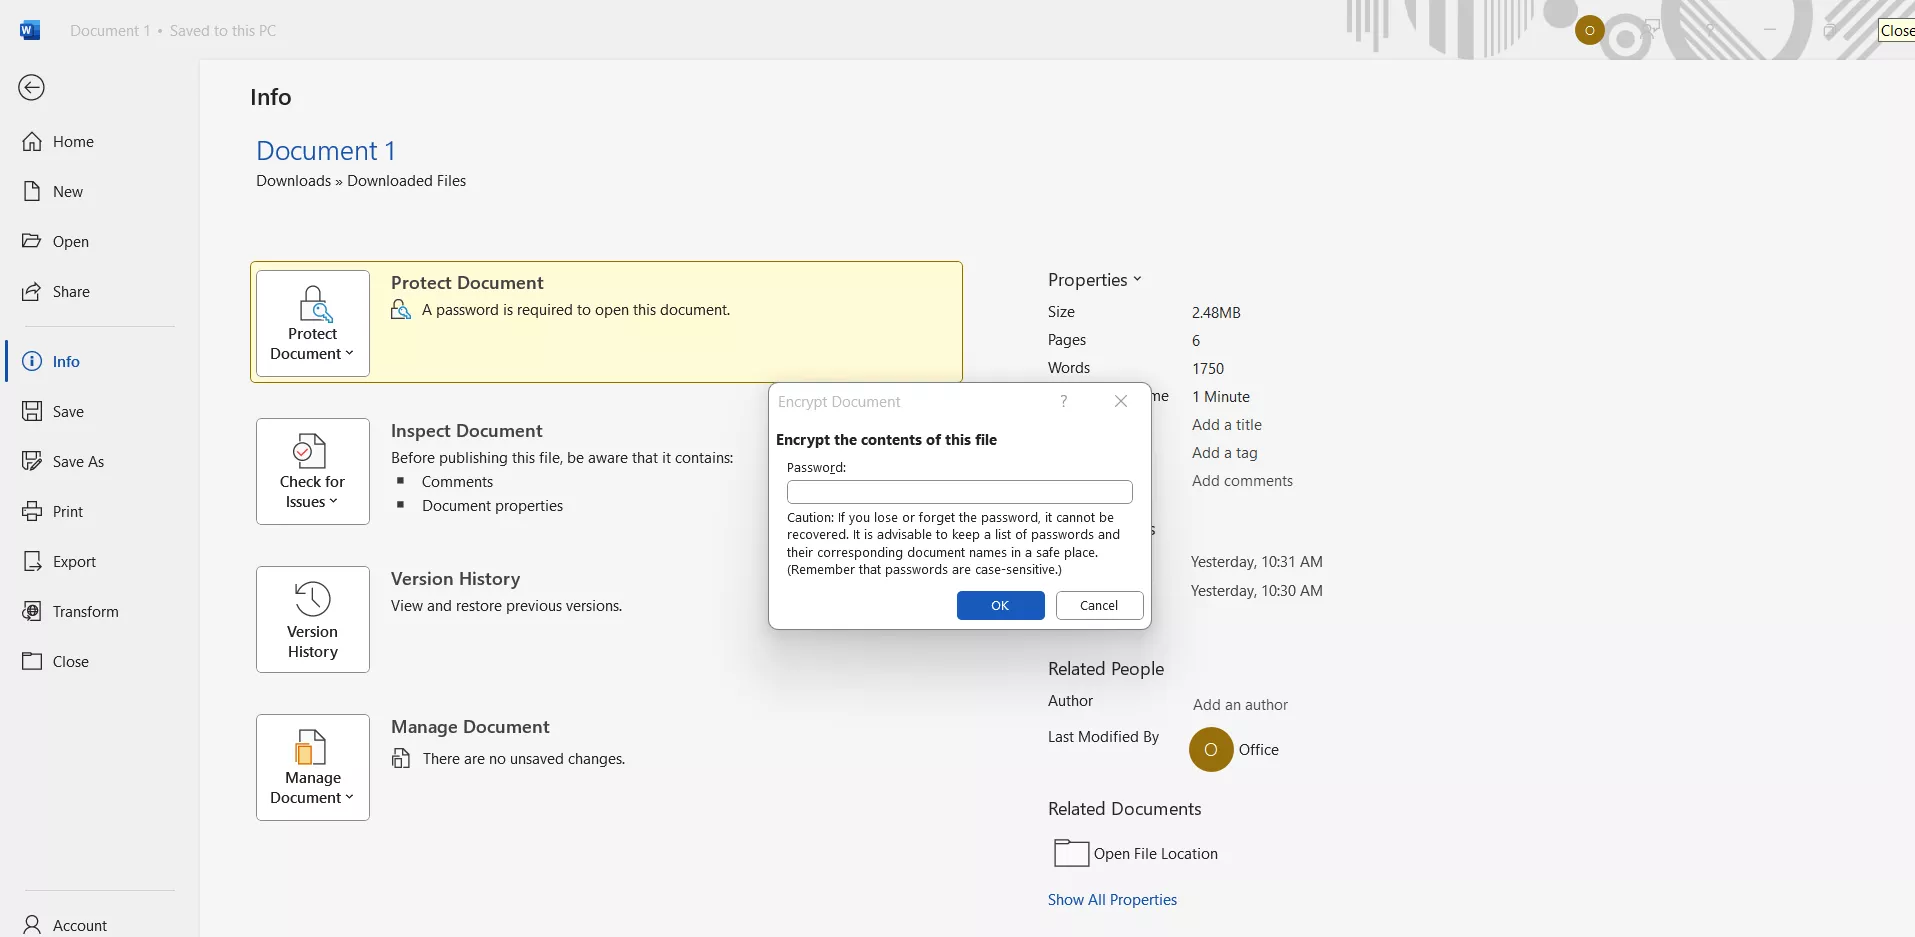Open the Print page

[68, 512]
